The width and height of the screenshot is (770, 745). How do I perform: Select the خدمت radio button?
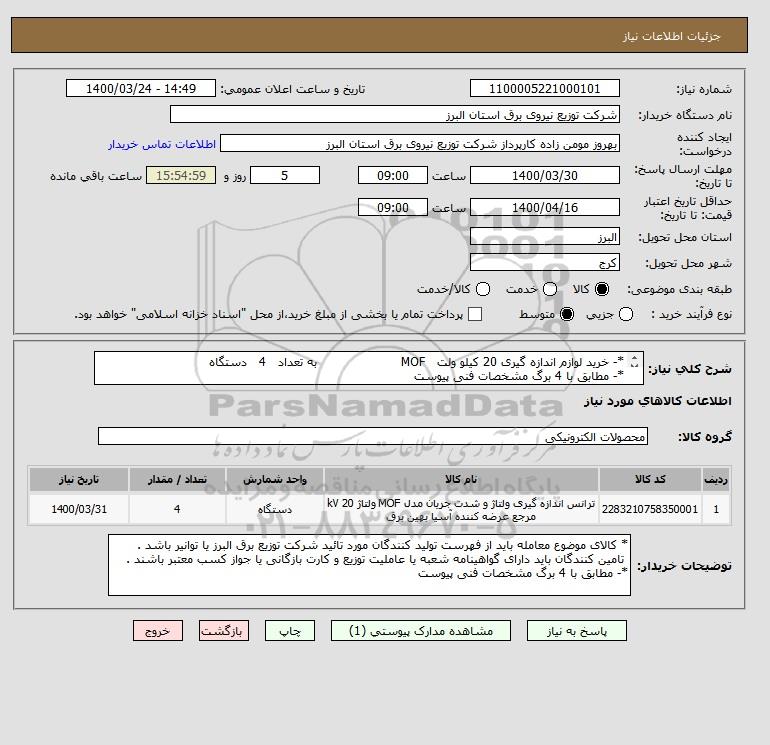[x=550, y=289]
